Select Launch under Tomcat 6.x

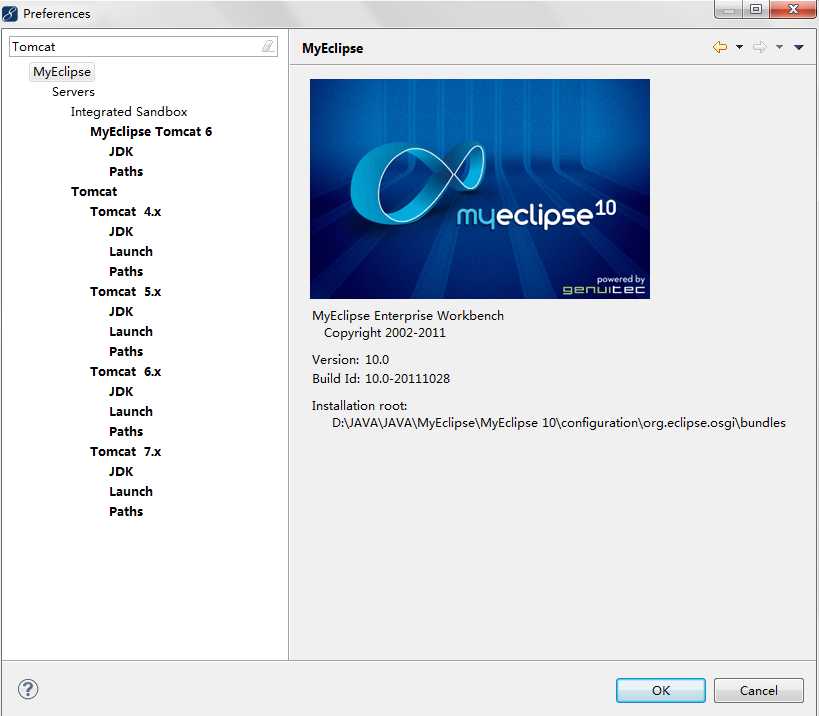[131, 412]
